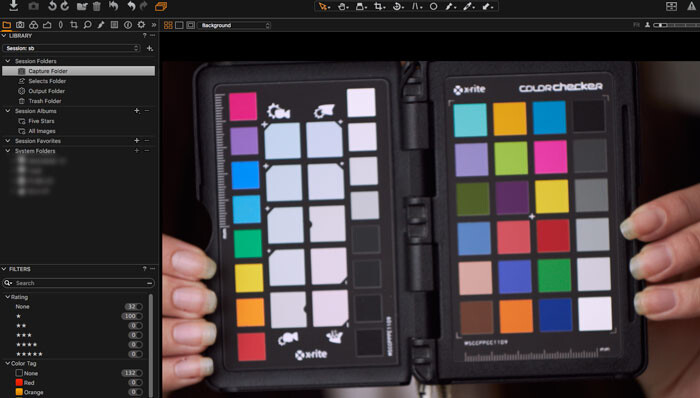Screen dimensions: 700x398
Task: Toggle the orange Copy Variants icon
Action: point(161,6)
